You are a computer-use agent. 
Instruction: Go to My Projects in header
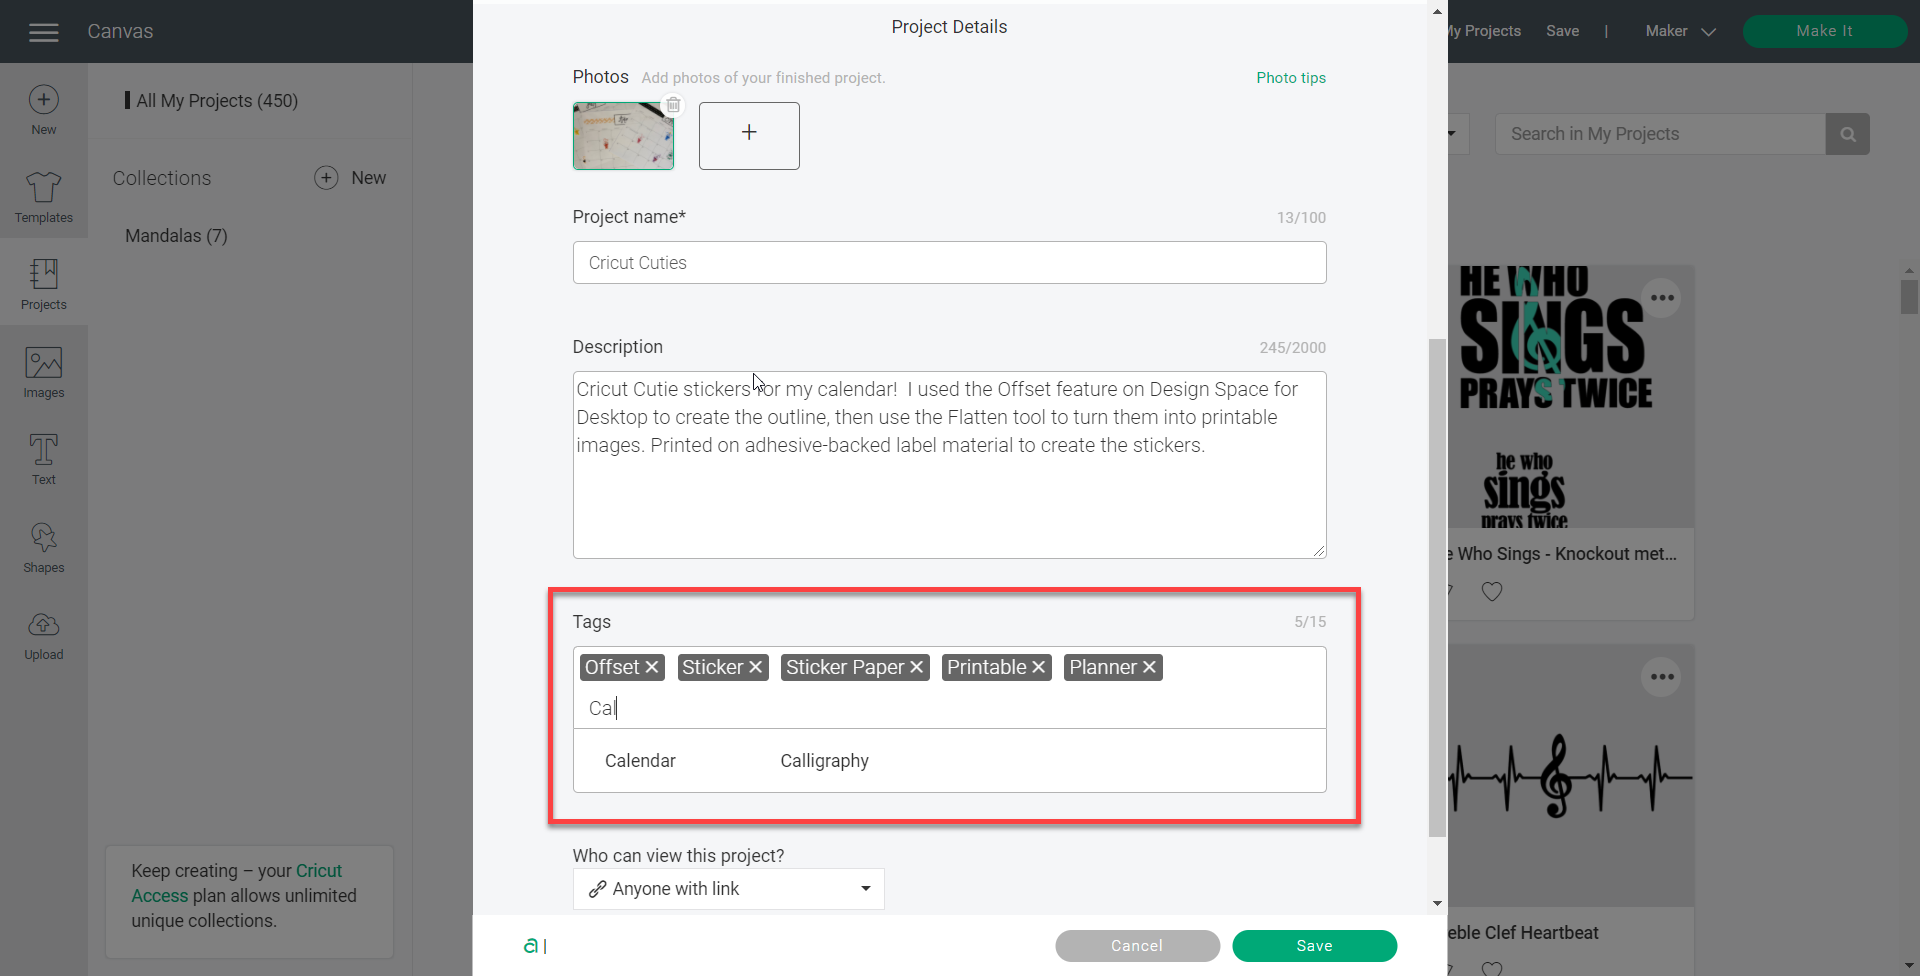click(x=1484, y=31)
